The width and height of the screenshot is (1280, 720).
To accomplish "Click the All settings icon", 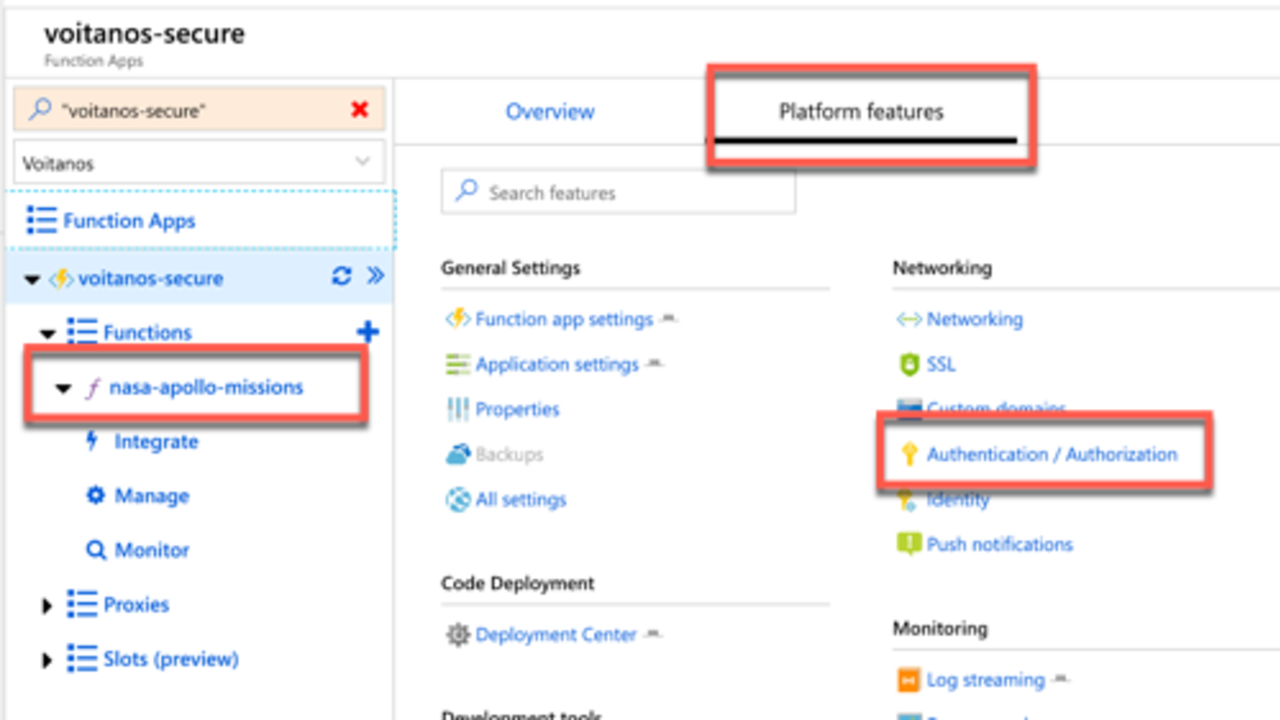I will (458, 499).
